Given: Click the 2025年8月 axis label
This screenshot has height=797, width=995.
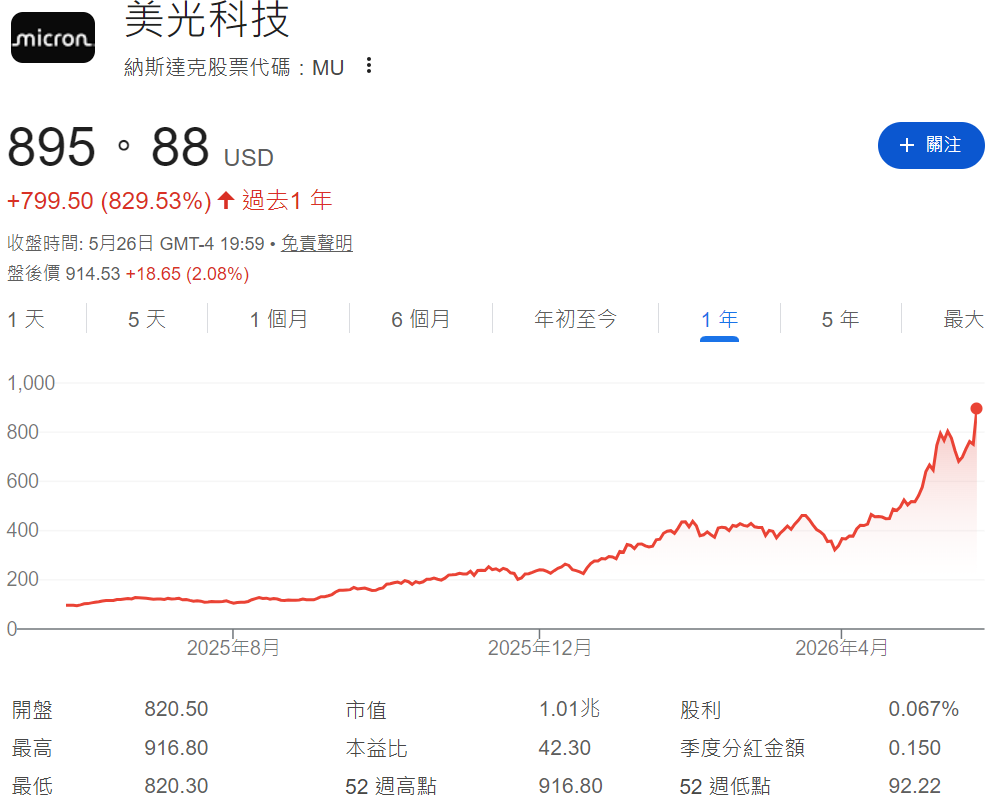Looking at the screenshot, I should 233,648.
